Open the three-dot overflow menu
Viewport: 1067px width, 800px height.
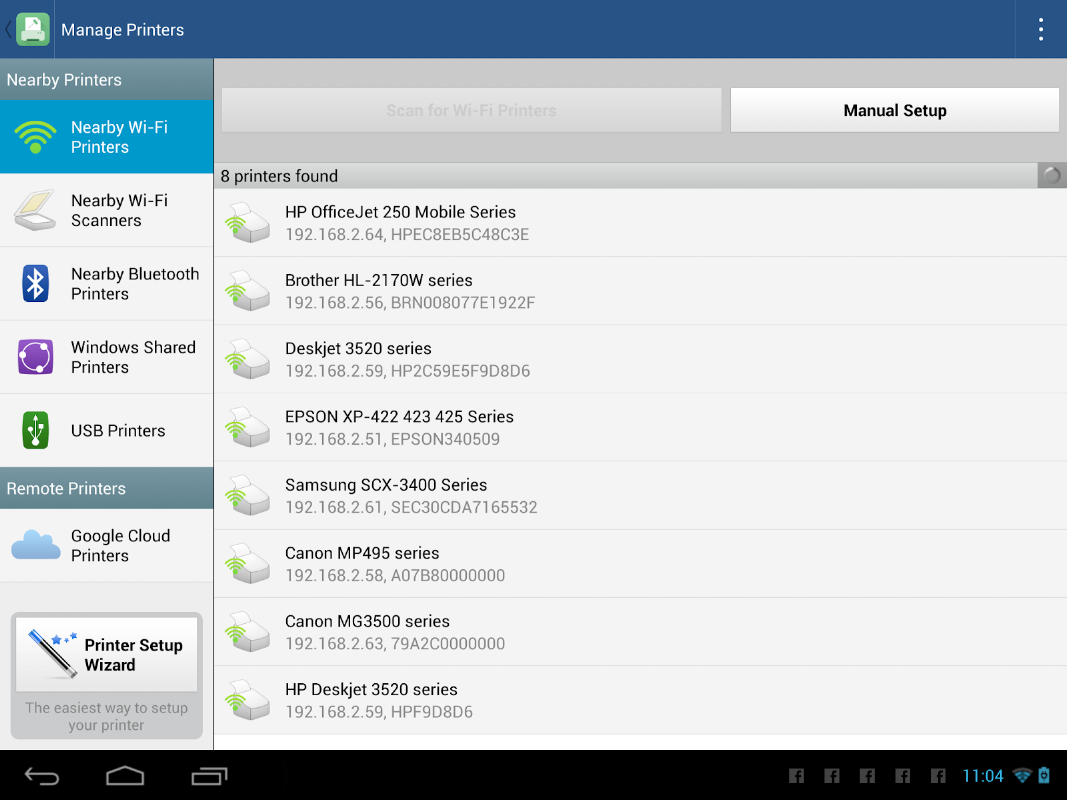1040,29
